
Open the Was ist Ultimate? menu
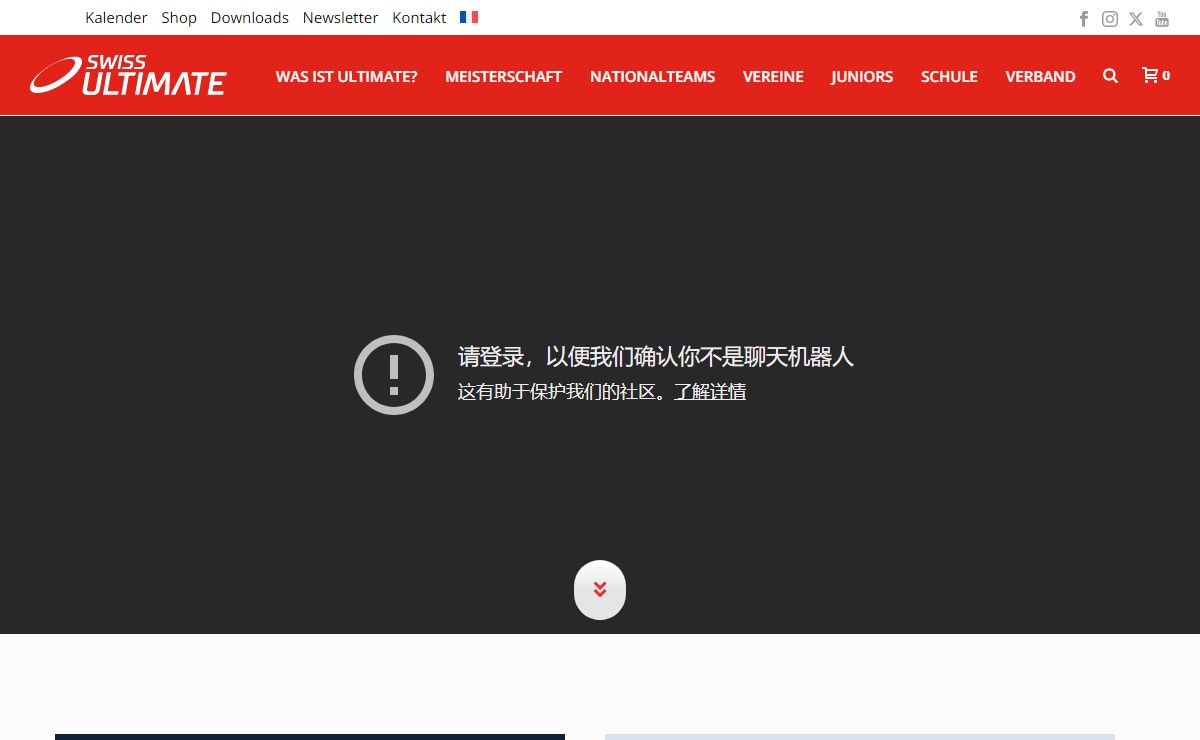coord(347,76)
